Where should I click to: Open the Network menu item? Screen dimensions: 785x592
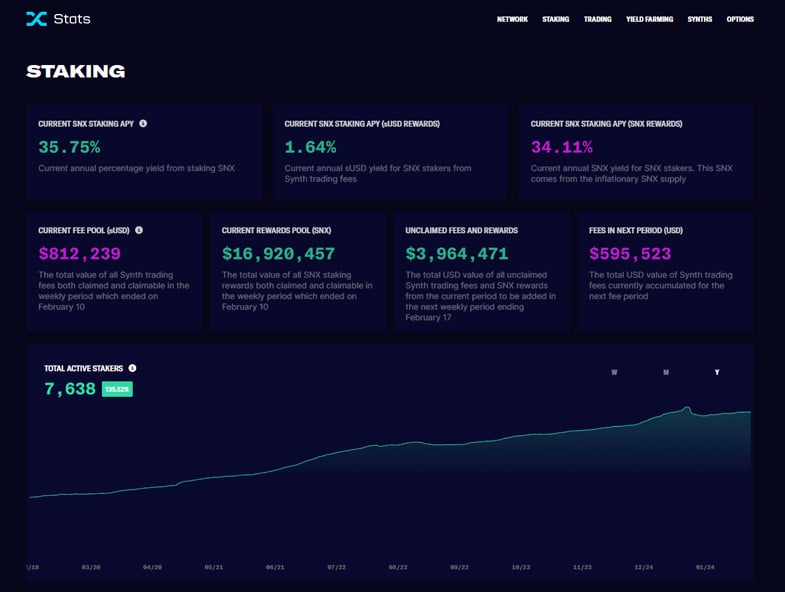click(x=512, y=19)
